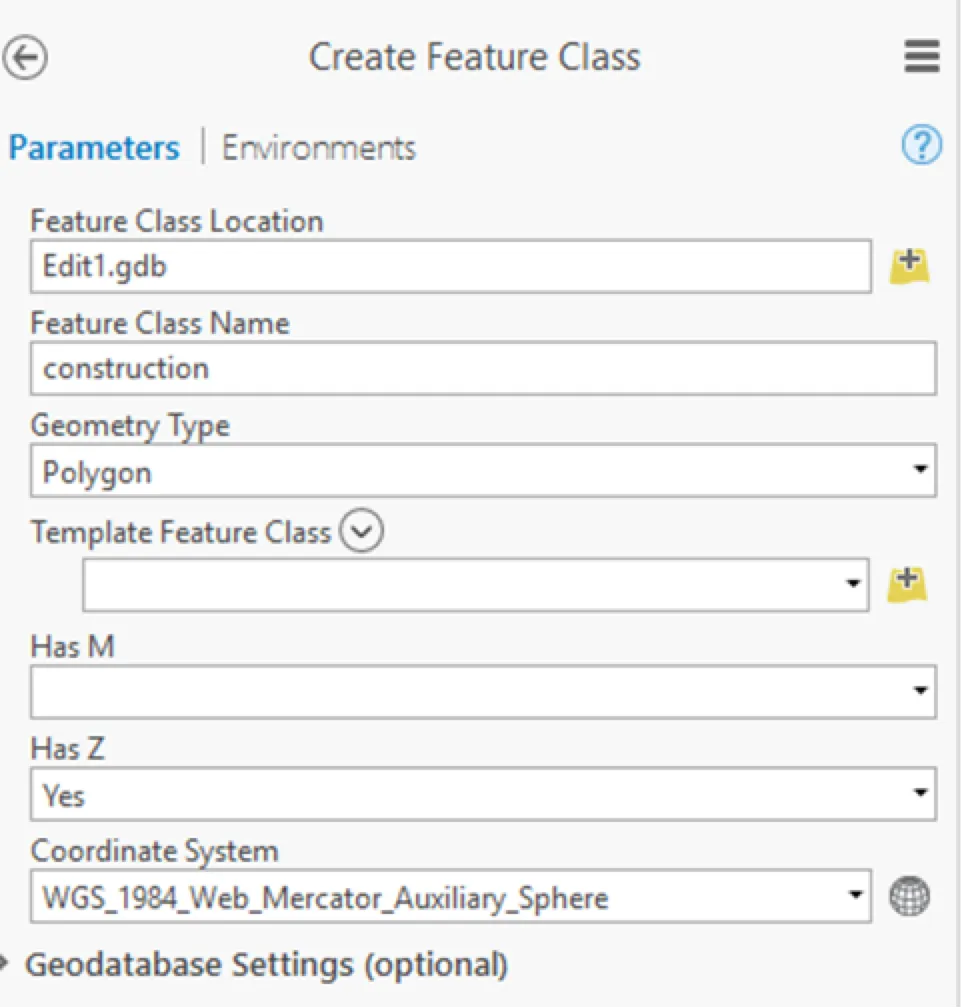The width and height of the screenshot is (962, 1008).
Task: Click the help question mark icon
Action: coord(920,146)
